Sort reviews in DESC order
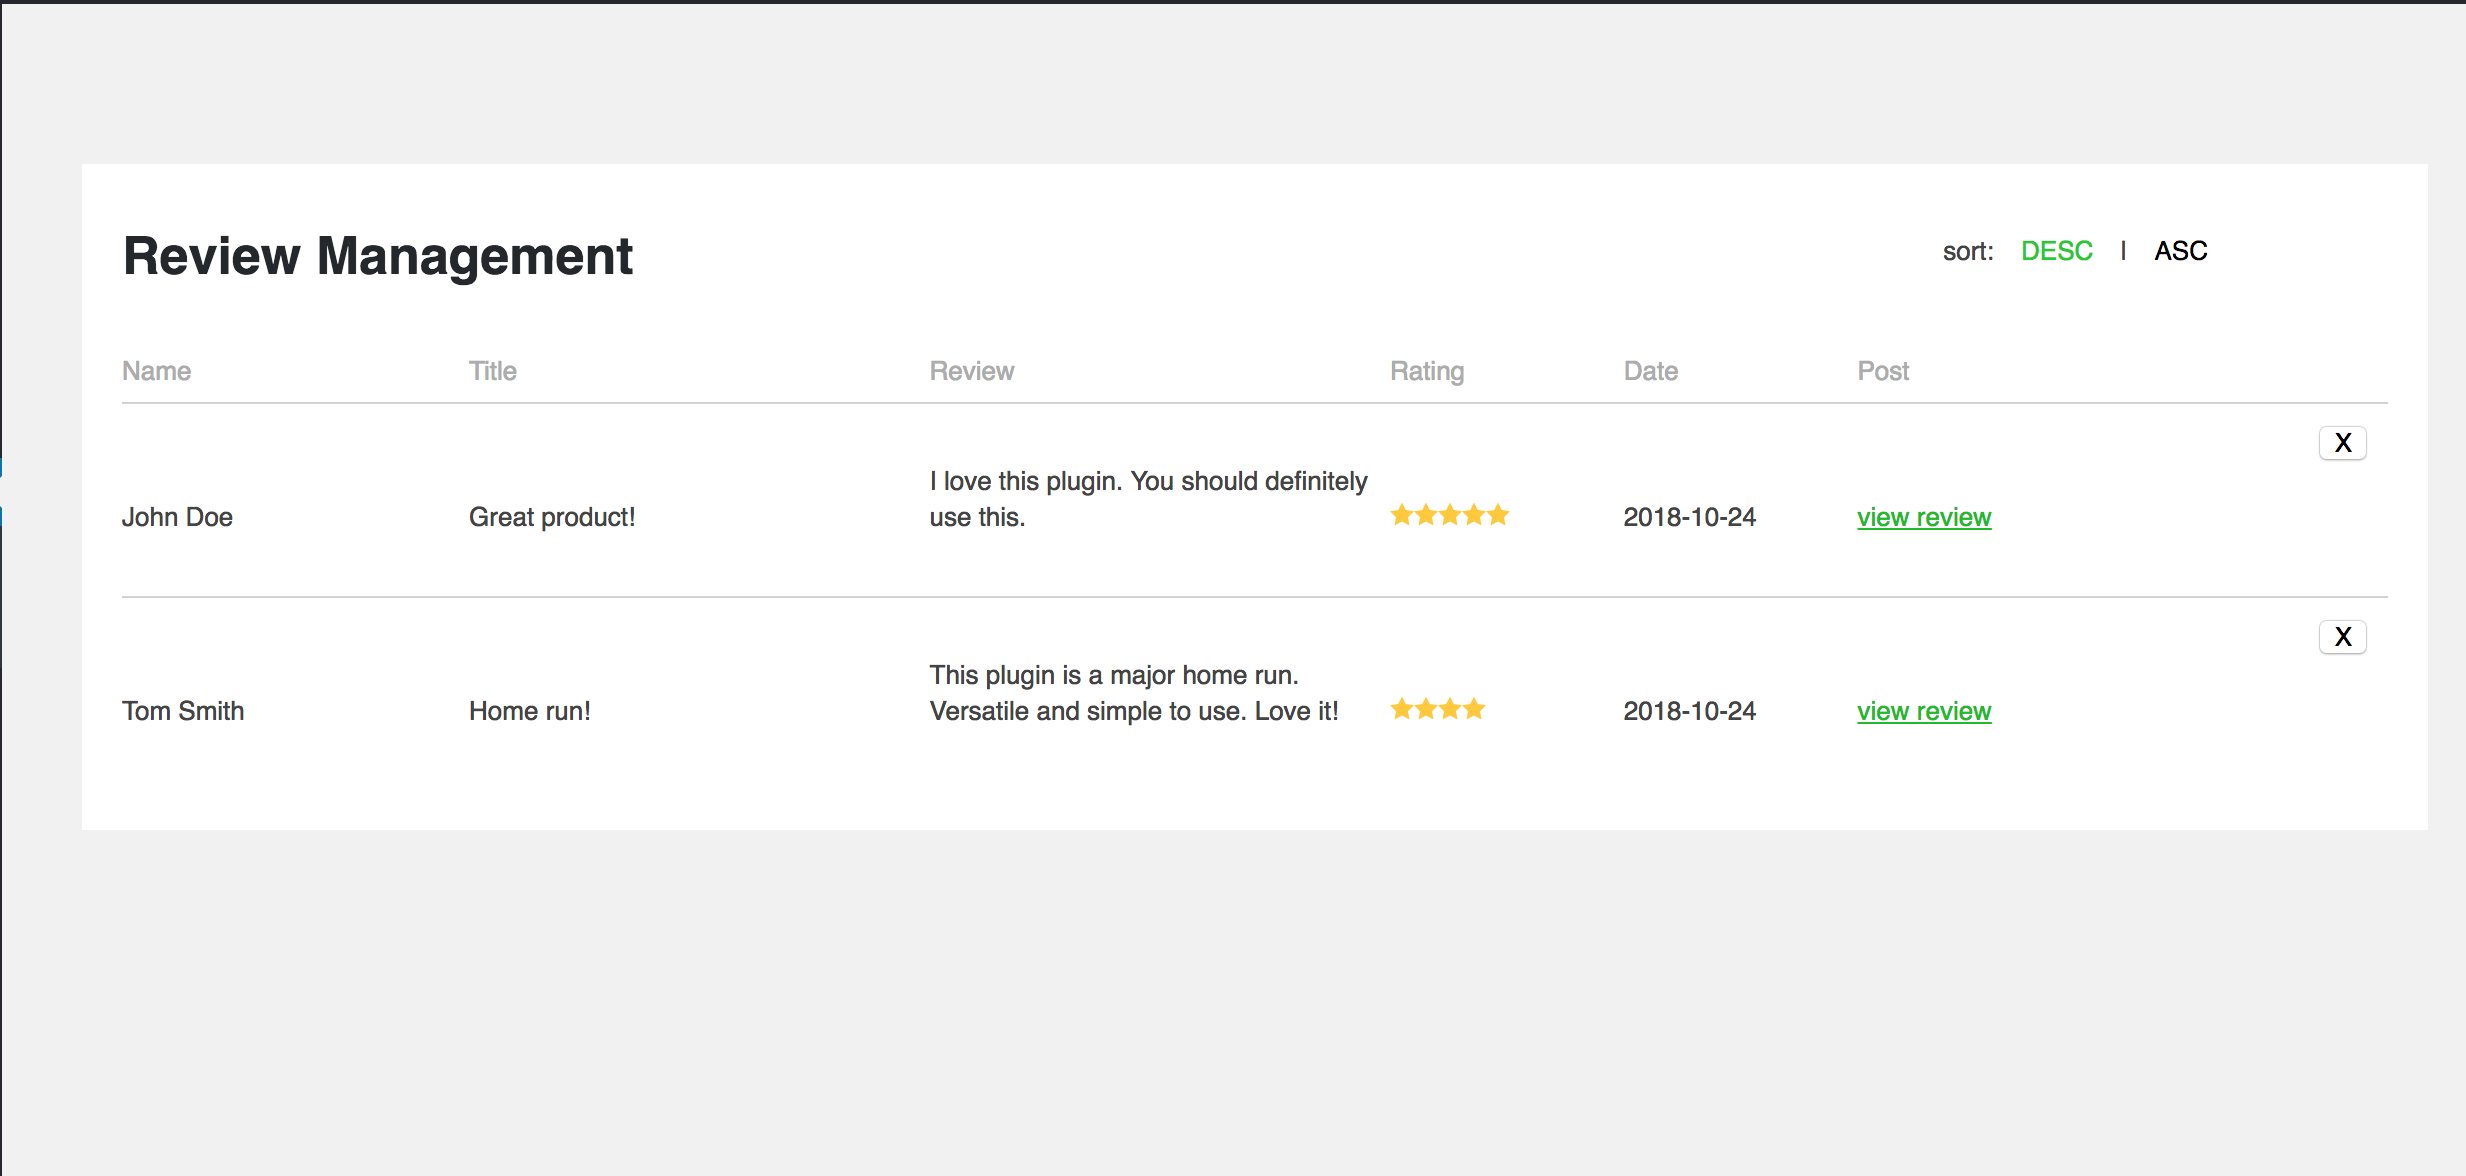The width and height of the screenshot is (2466, 1176). [2056, 251]
